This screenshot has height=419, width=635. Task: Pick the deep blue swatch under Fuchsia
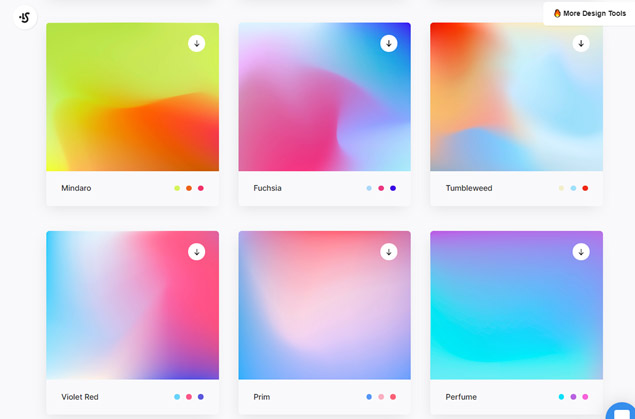pyautogui.click(x=393, y=188)
